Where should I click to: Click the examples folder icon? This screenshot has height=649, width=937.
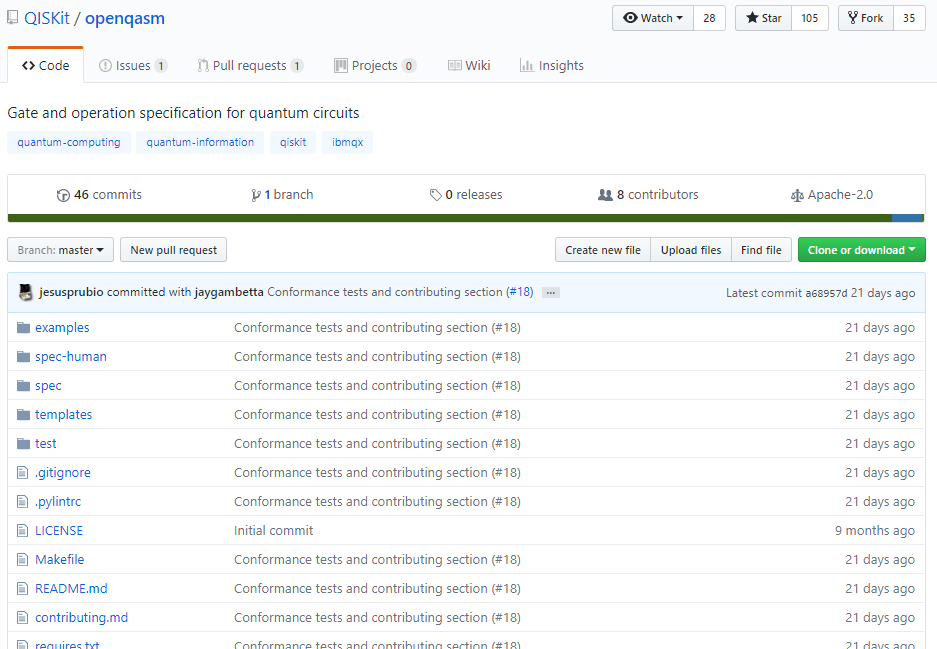[23, 327]
